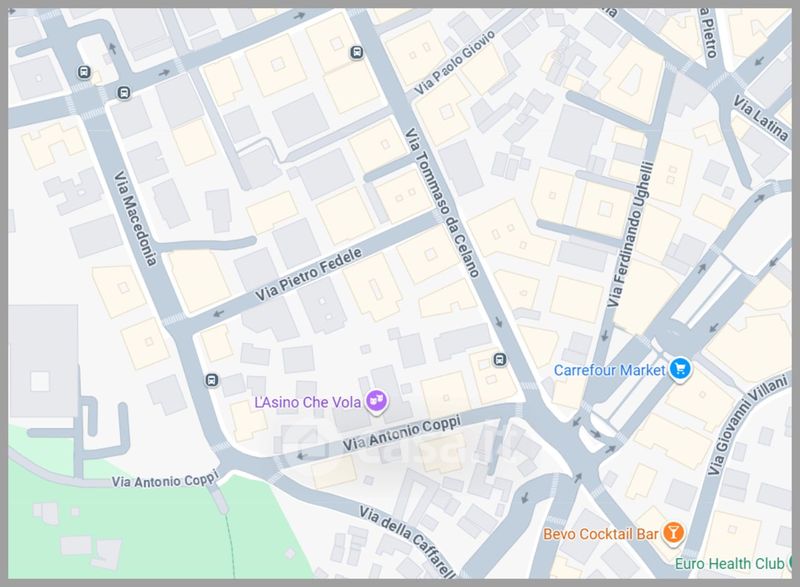This screenshot has width=800, height=587.
Task: Click the L'Asino Che Vola label
Action: (308, 402)
